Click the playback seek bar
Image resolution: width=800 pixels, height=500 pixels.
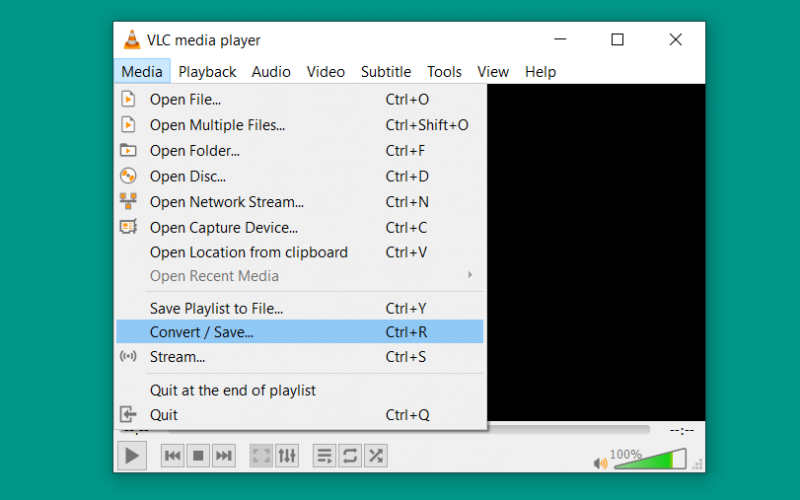[x=568, y=430]
